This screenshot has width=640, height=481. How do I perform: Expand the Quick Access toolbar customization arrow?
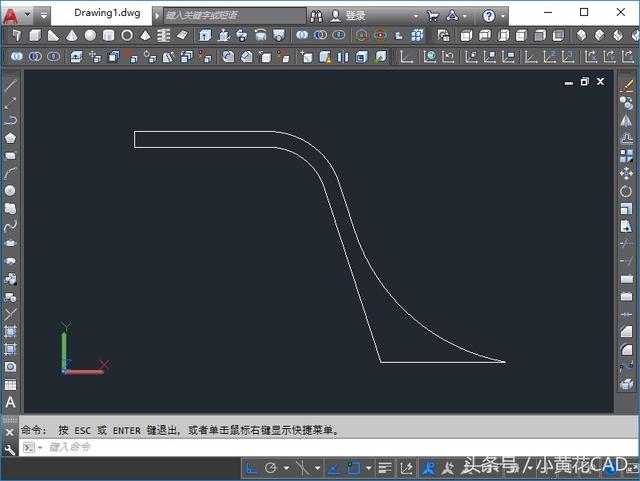click(44, 16)
